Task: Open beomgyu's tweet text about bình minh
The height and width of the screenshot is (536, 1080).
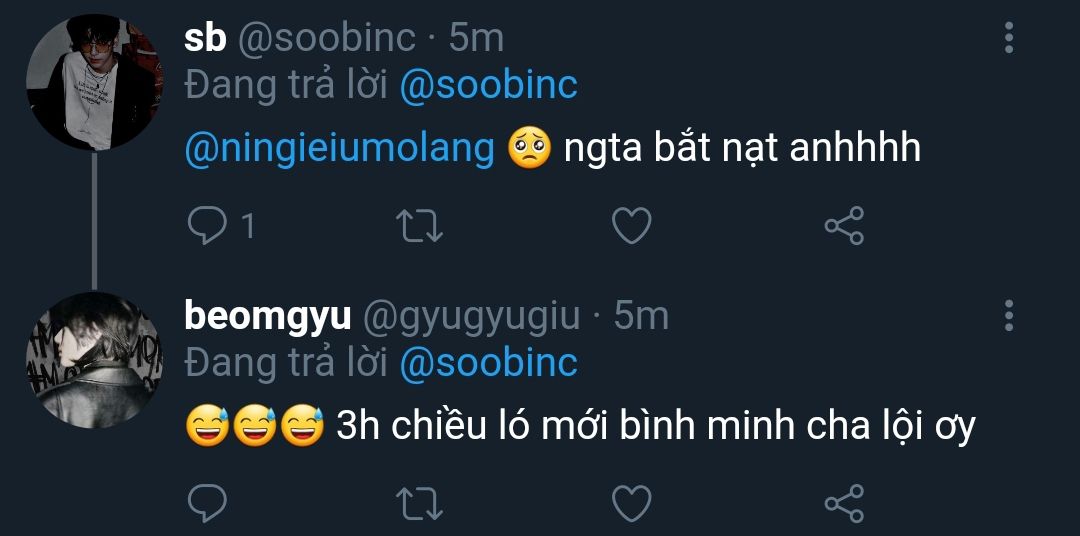Action: point(655,427)
